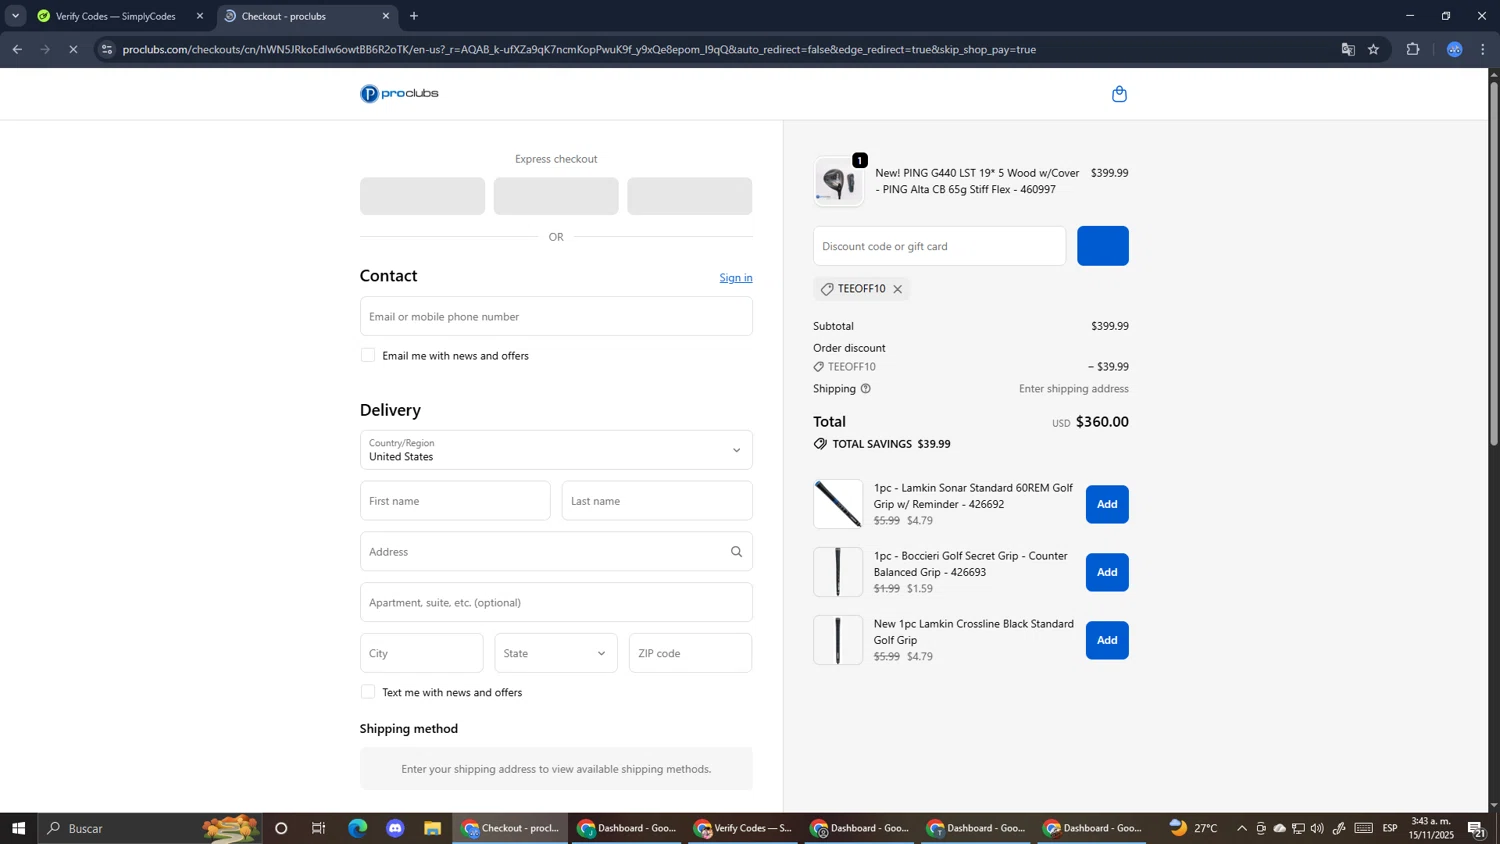
Task: Open Cortana circle icon on taskbar
Action: coord(281,828)
